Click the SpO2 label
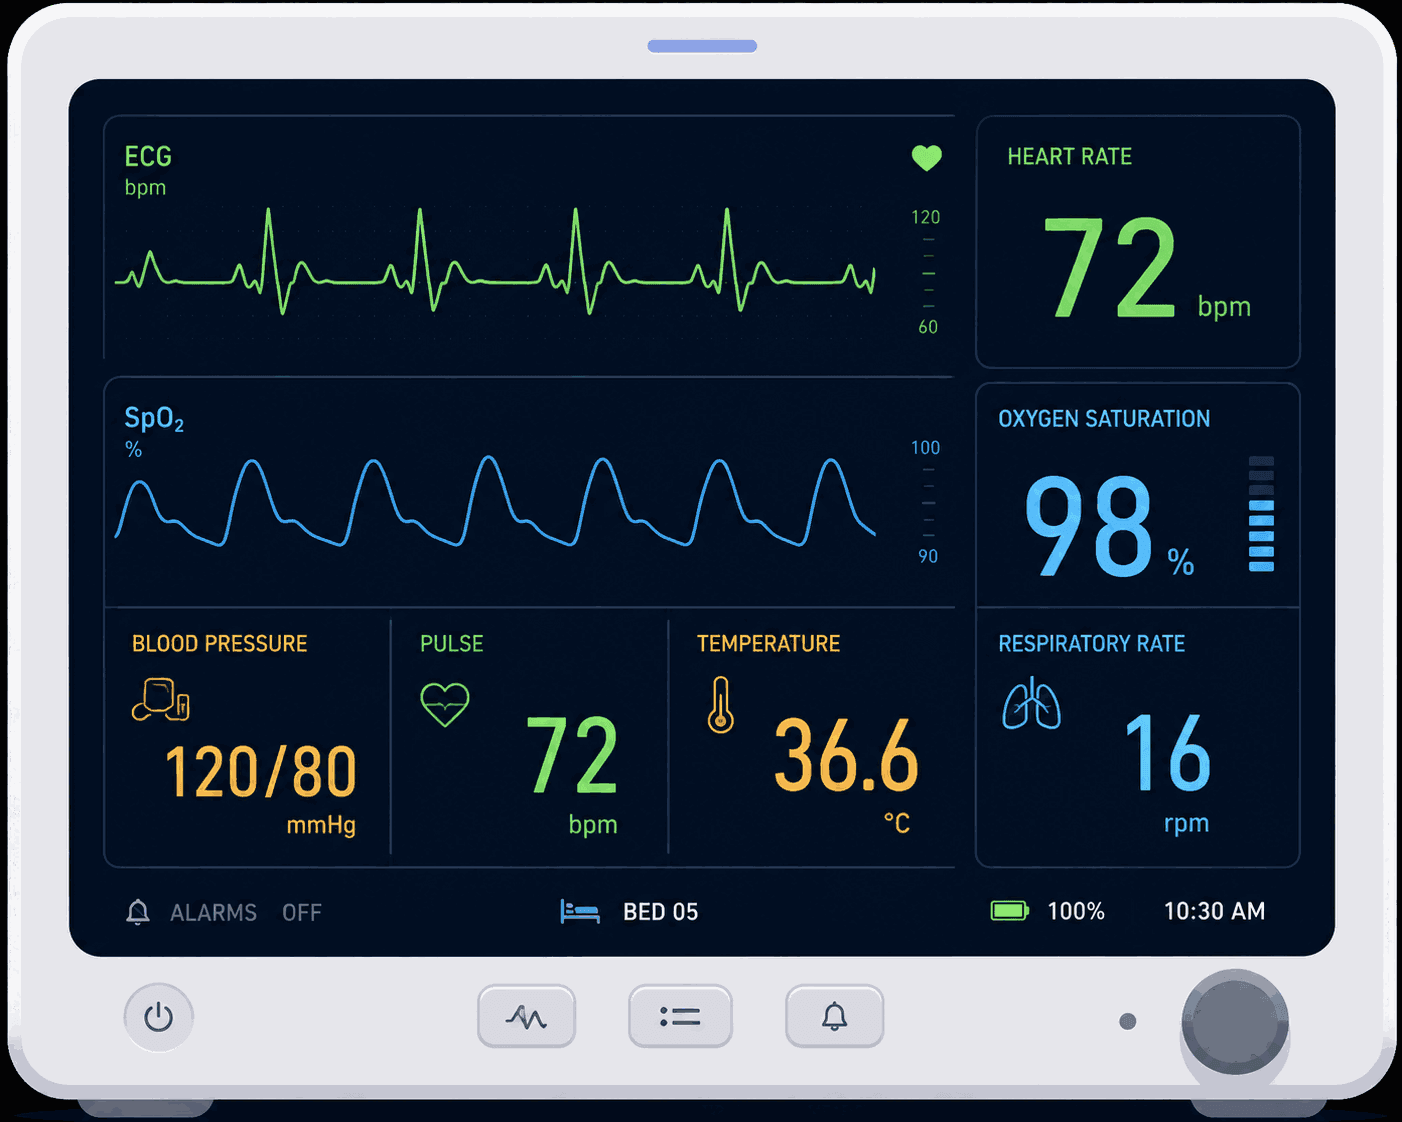Screen dimensions: 1402x1122 click(x=154, y=419)
